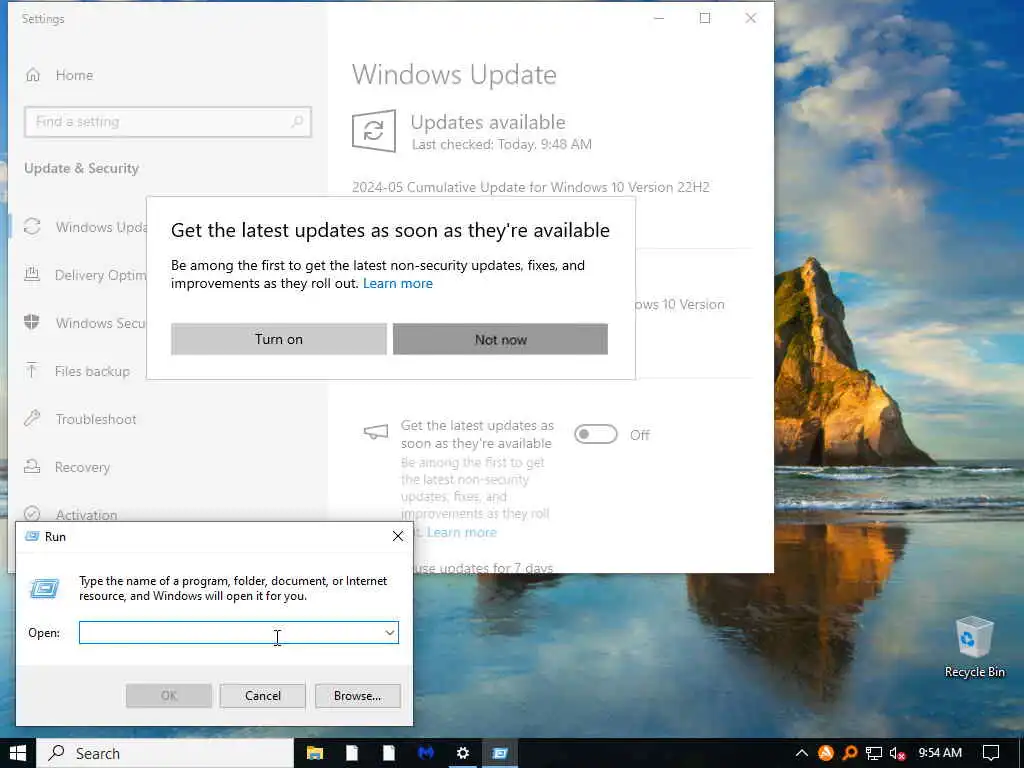The image size is (1024, 768).
Task: Open File Explorer from taskbar
Action: click(x=315, y=753)
